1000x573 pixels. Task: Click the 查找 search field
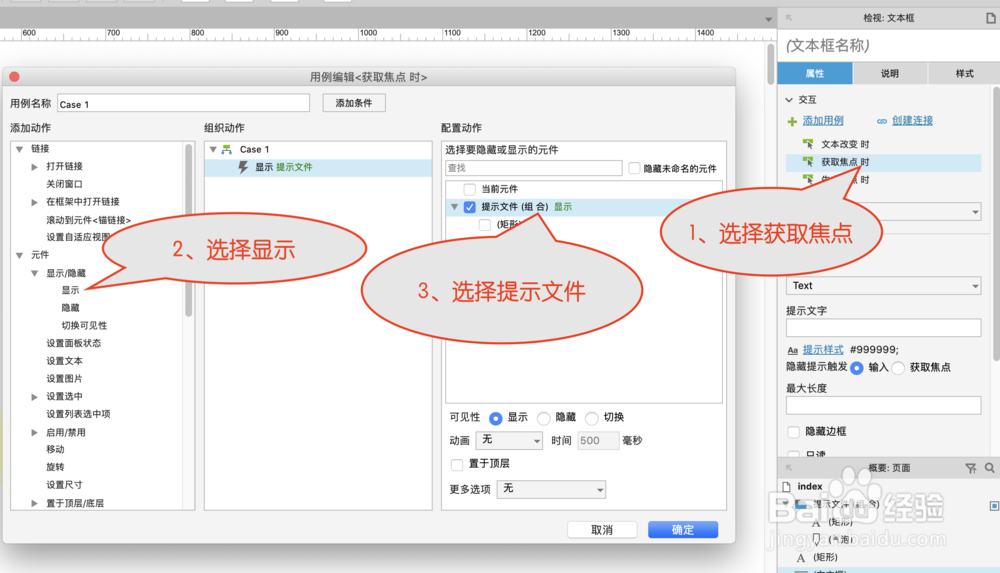pyautogui.click(x=534, y=168)
